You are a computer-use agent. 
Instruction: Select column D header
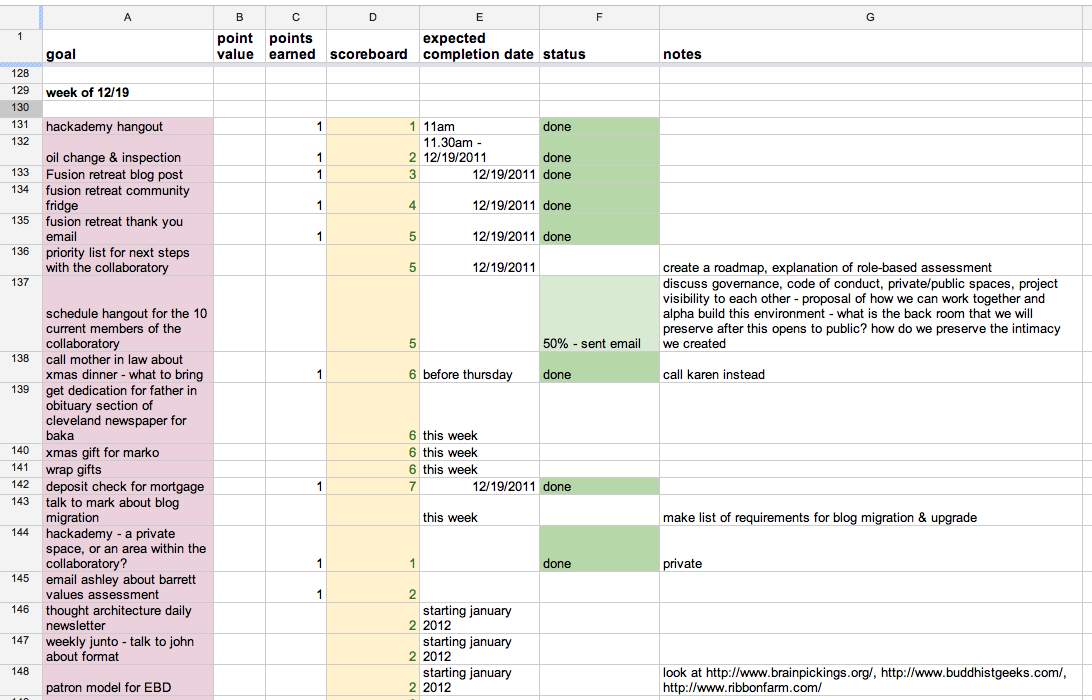[x=372, y=17]
